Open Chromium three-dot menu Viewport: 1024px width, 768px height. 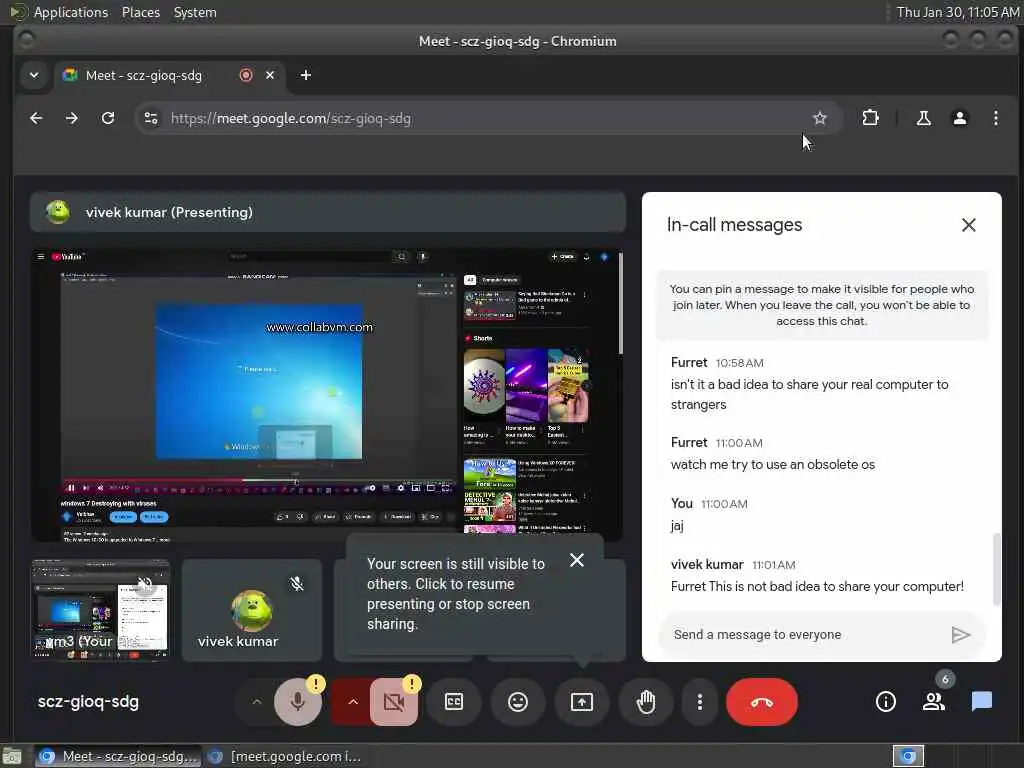995,118
